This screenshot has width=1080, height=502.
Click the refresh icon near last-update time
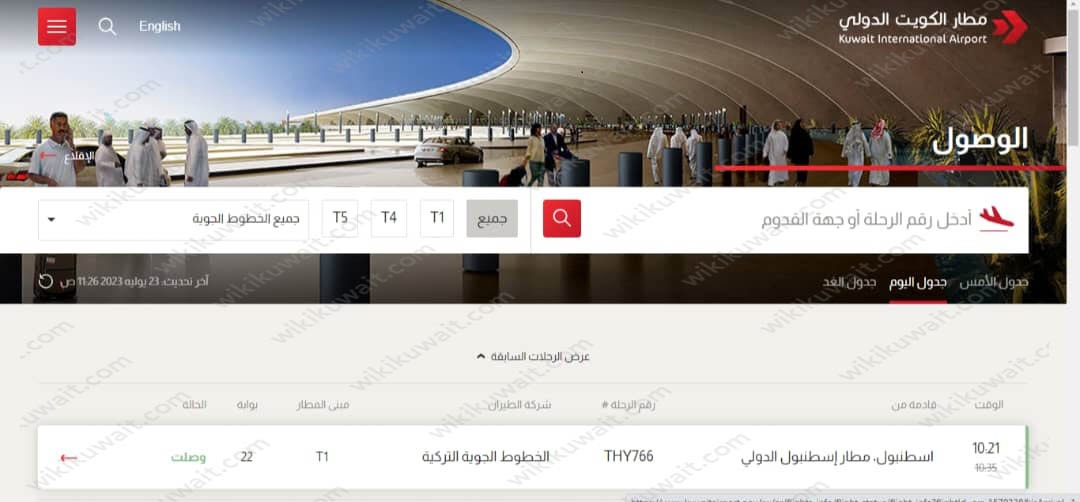[45, 281]
